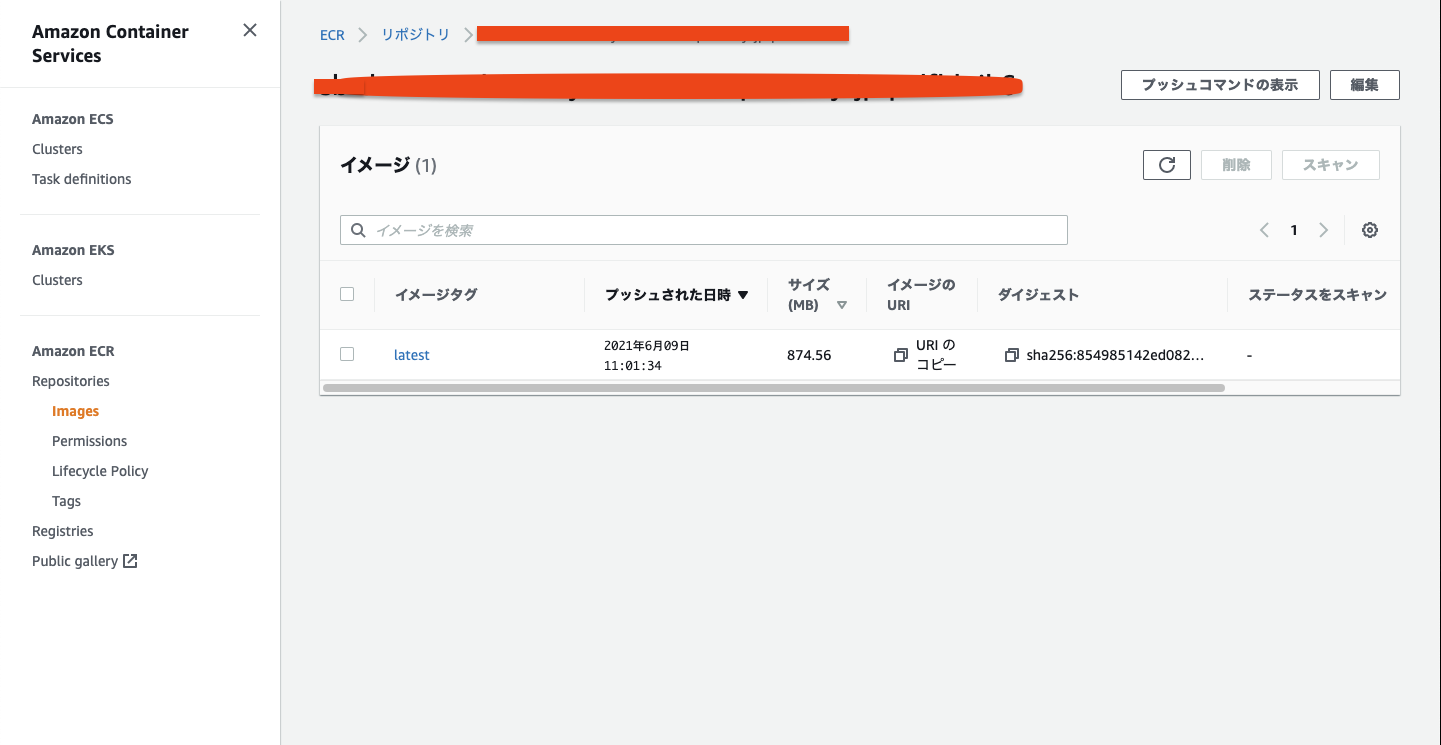Click the スキャン button

pyautogui.click(x=1331, y=165)
